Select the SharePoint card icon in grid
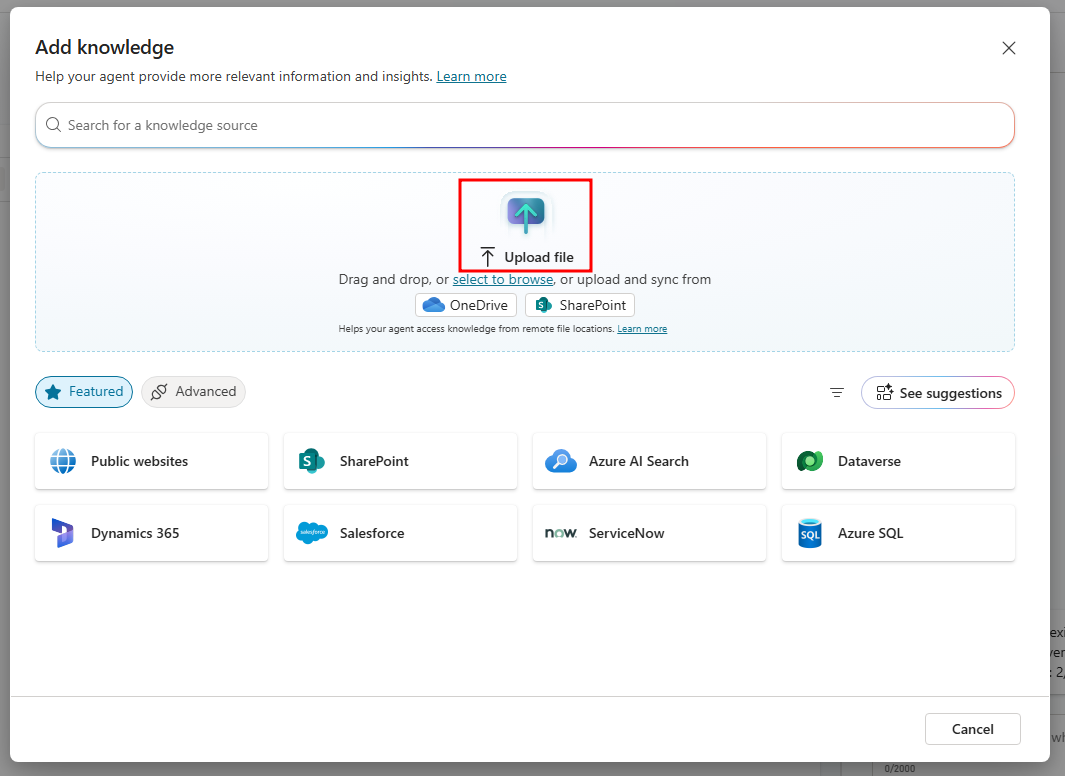Image resolution: width=1065 pixels, height=776 pixels. coord(312,461)
